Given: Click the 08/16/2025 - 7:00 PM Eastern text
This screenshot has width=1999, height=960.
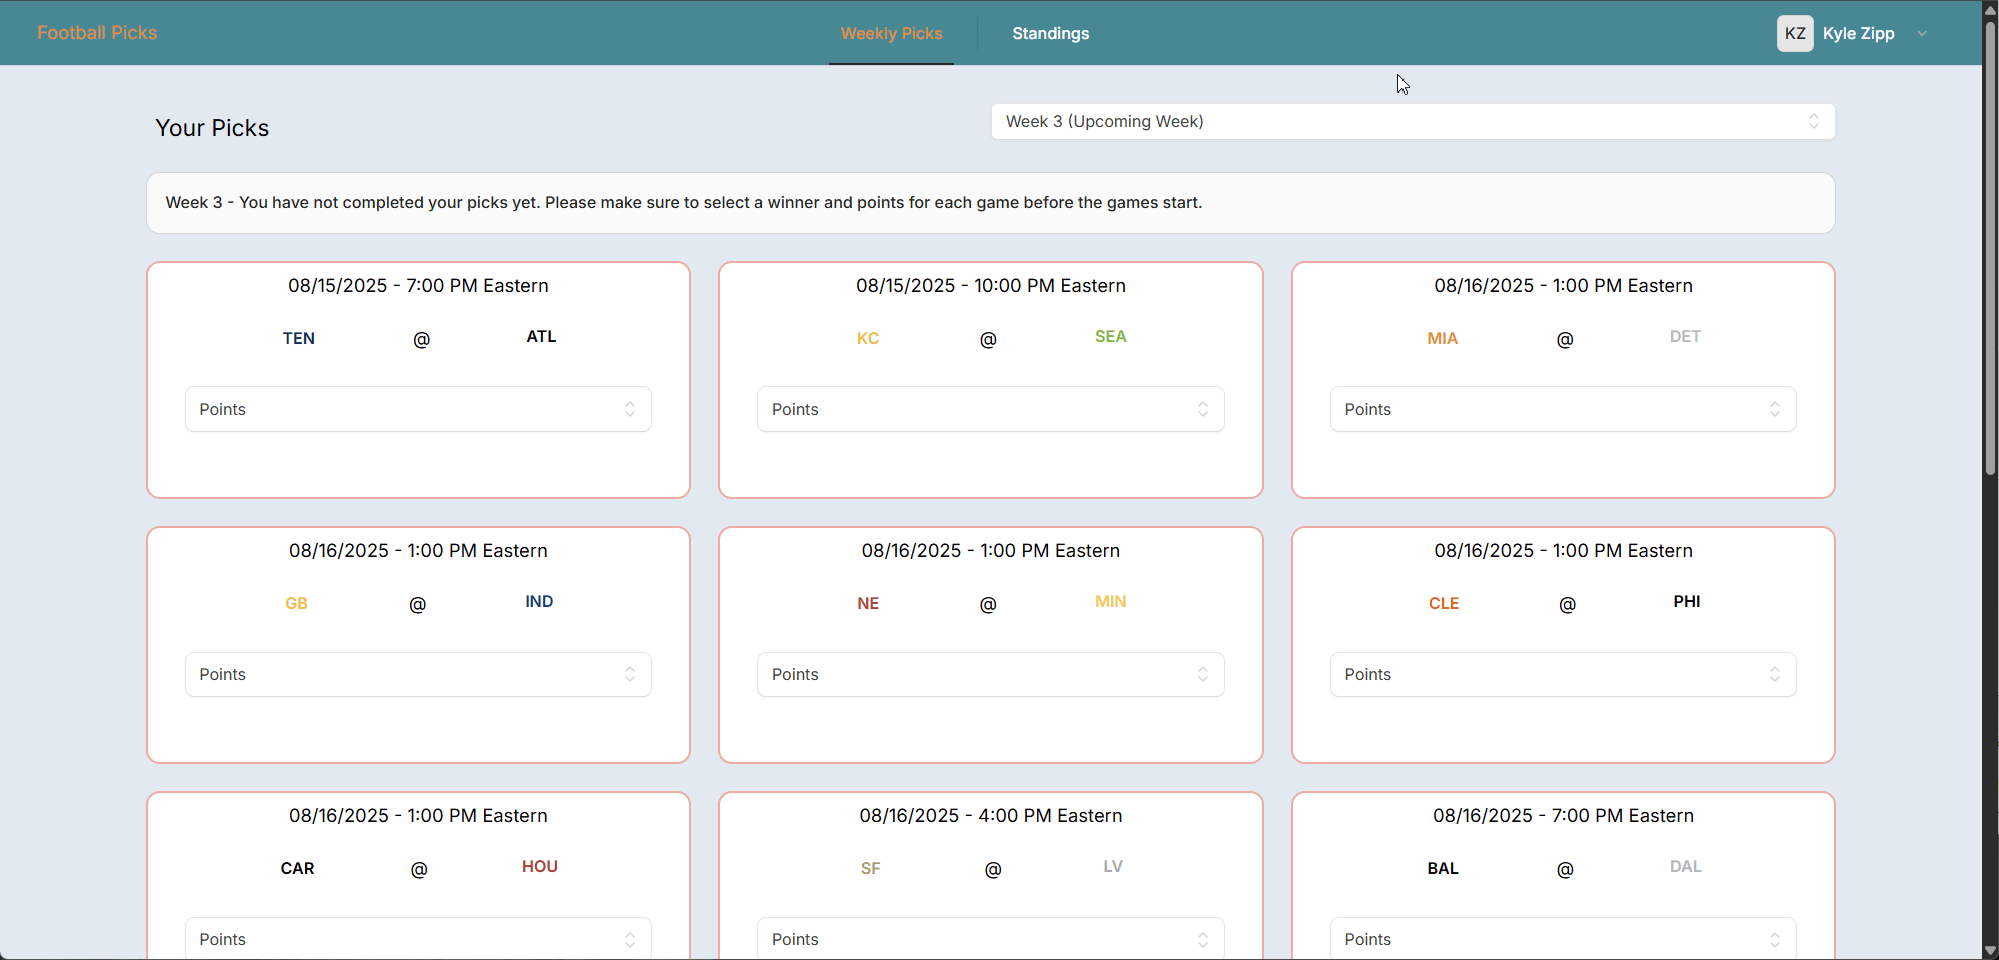Looking at the screenshot, I should pyautogui.click(x=1563, y=815).
